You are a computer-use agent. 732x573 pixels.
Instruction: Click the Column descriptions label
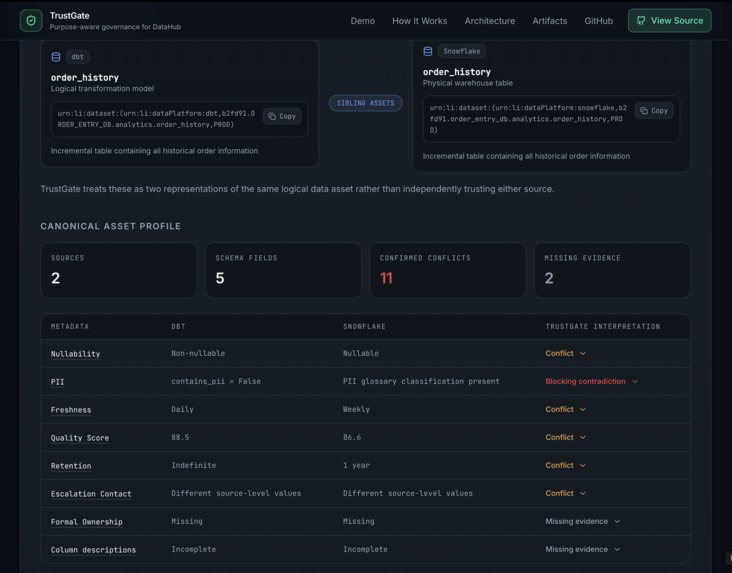[x=93, y=550]
